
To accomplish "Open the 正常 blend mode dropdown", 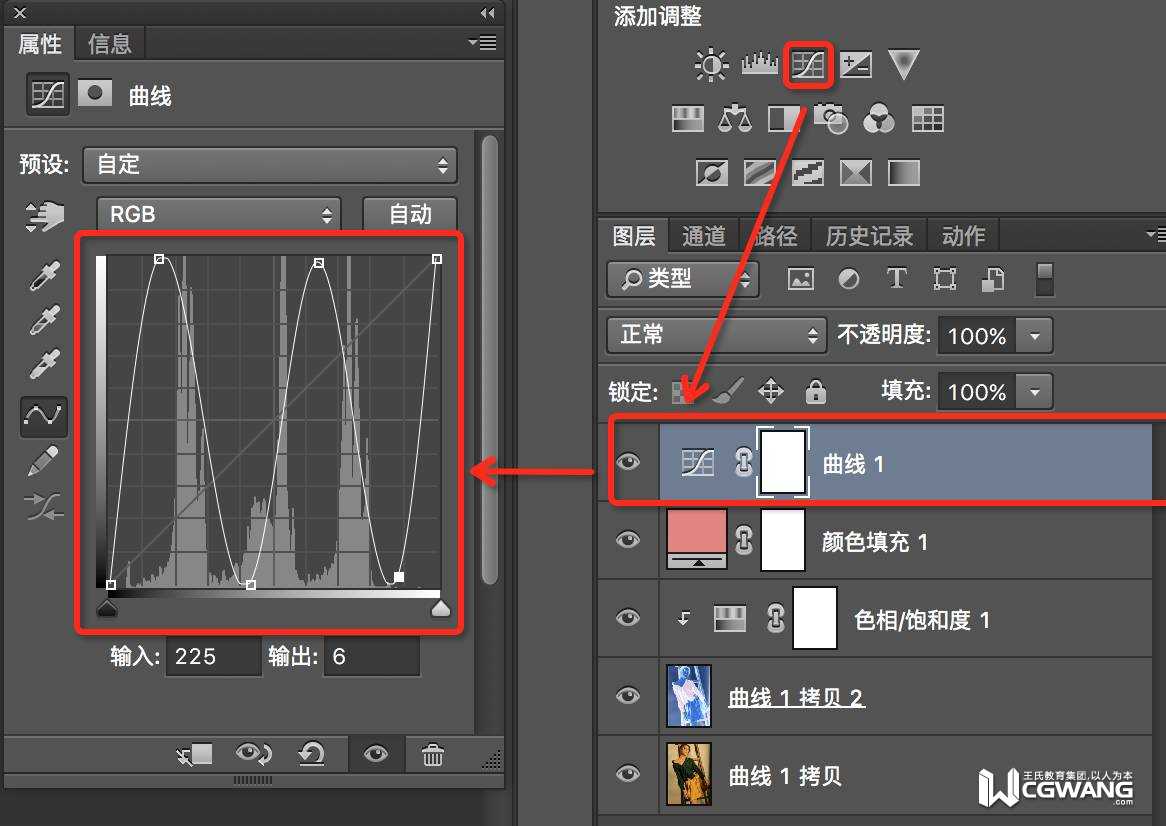I will [x=716, y=335].
